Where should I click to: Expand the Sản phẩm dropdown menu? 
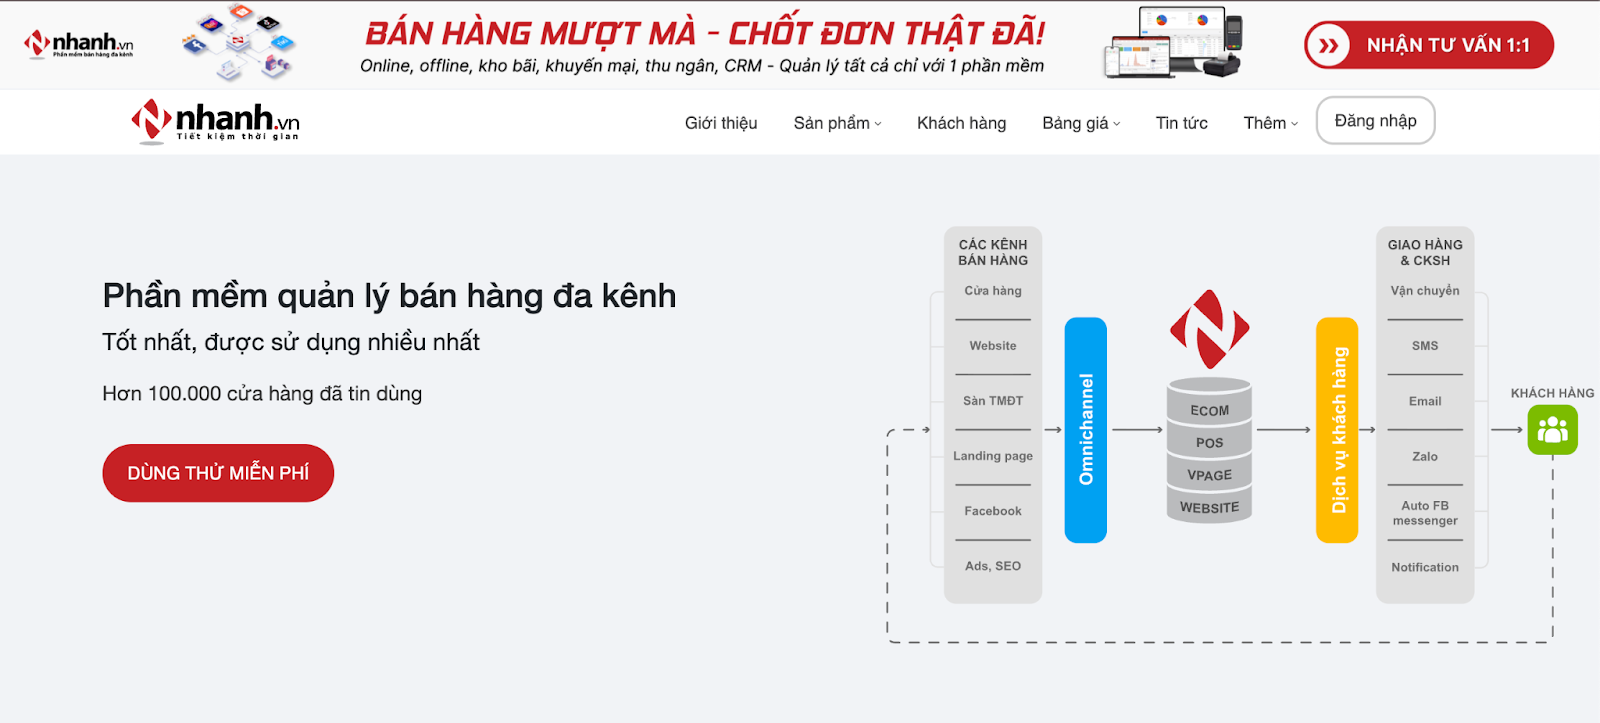click(x=837, y=123)
